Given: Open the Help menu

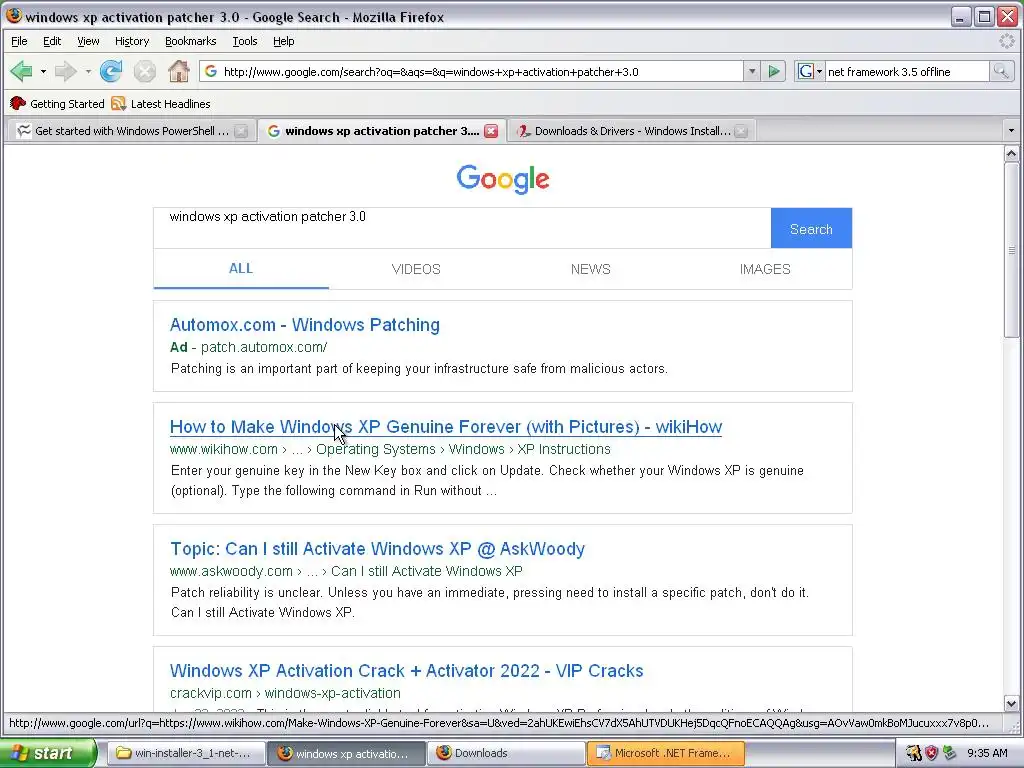Looking at the screenshot, I should click(283, 41).
